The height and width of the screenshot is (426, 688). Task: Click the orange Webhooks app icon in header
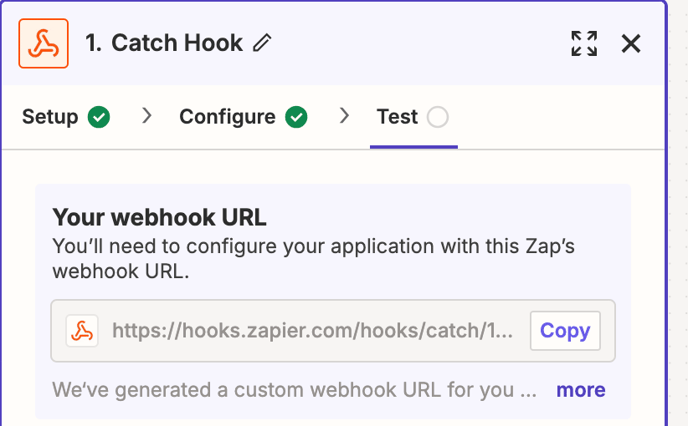pos(43,43)
